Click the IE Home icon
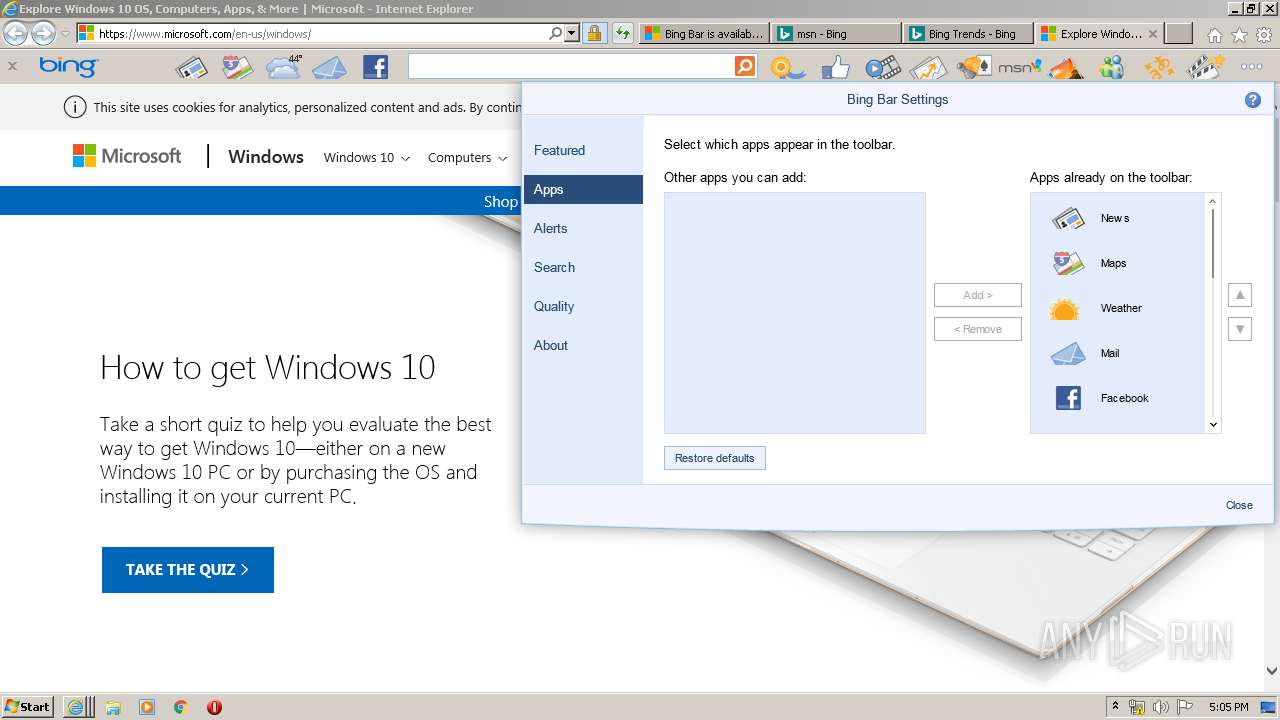The width and height of the screenshot is (1280, 720). point(1214,34)
